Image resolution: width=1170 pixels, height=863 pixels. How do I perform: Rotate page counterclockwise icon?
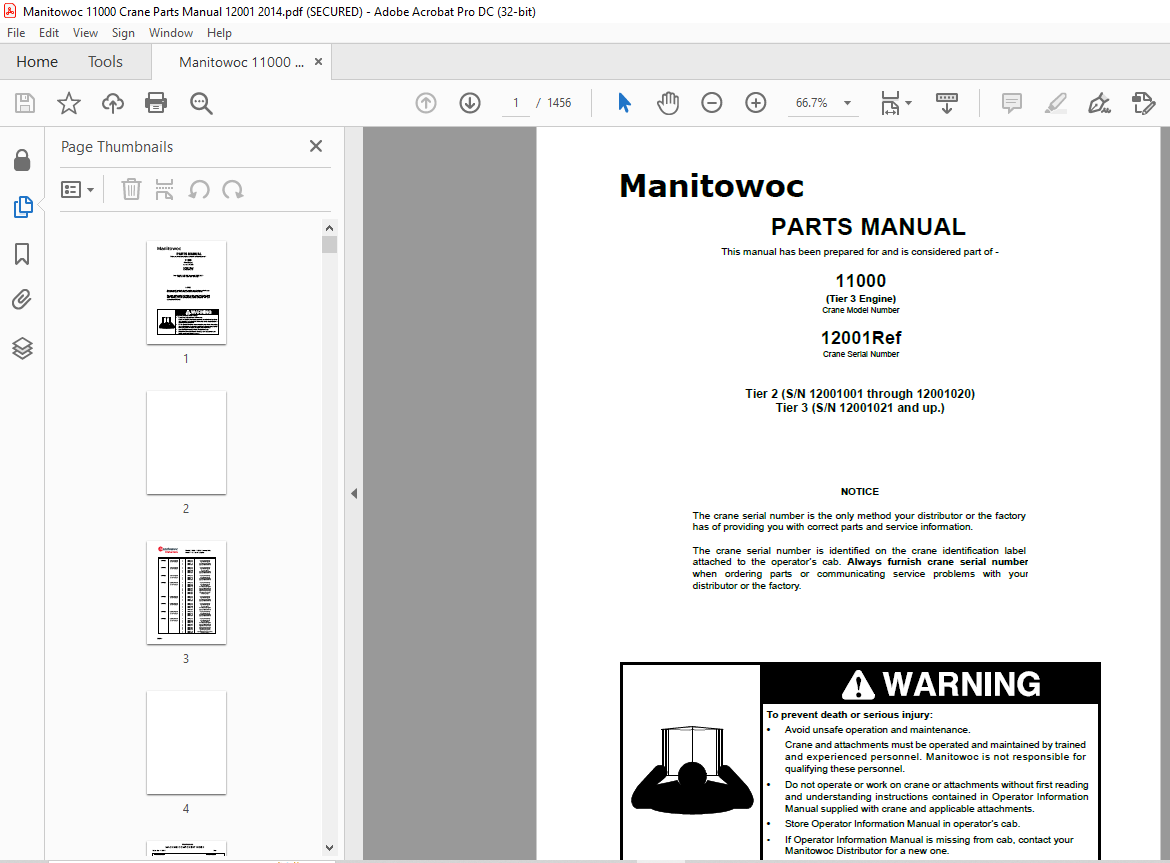click(198, 189)
